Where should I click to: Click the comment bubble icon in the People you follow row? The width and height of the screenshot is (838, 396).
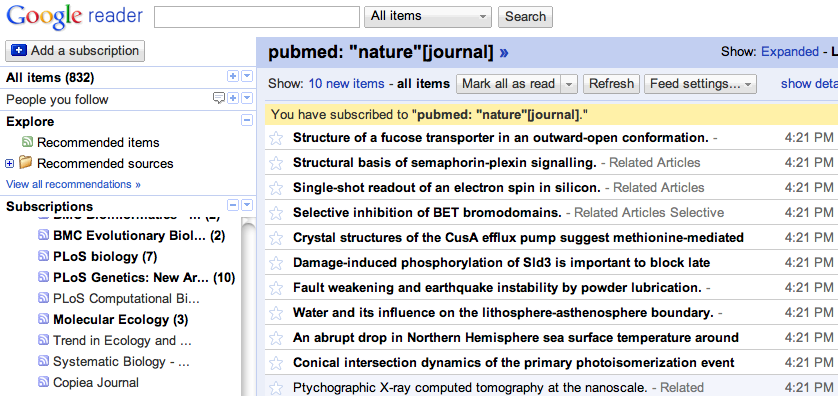219,98
